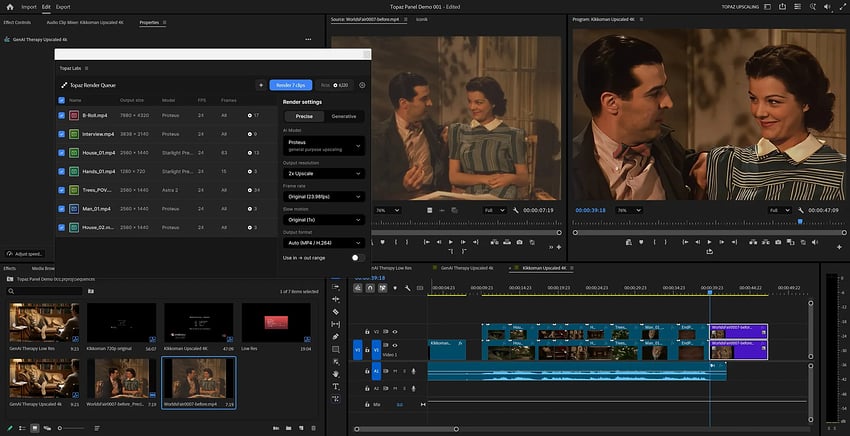Export frame from Program monitor camera icon

coord(778,242)
